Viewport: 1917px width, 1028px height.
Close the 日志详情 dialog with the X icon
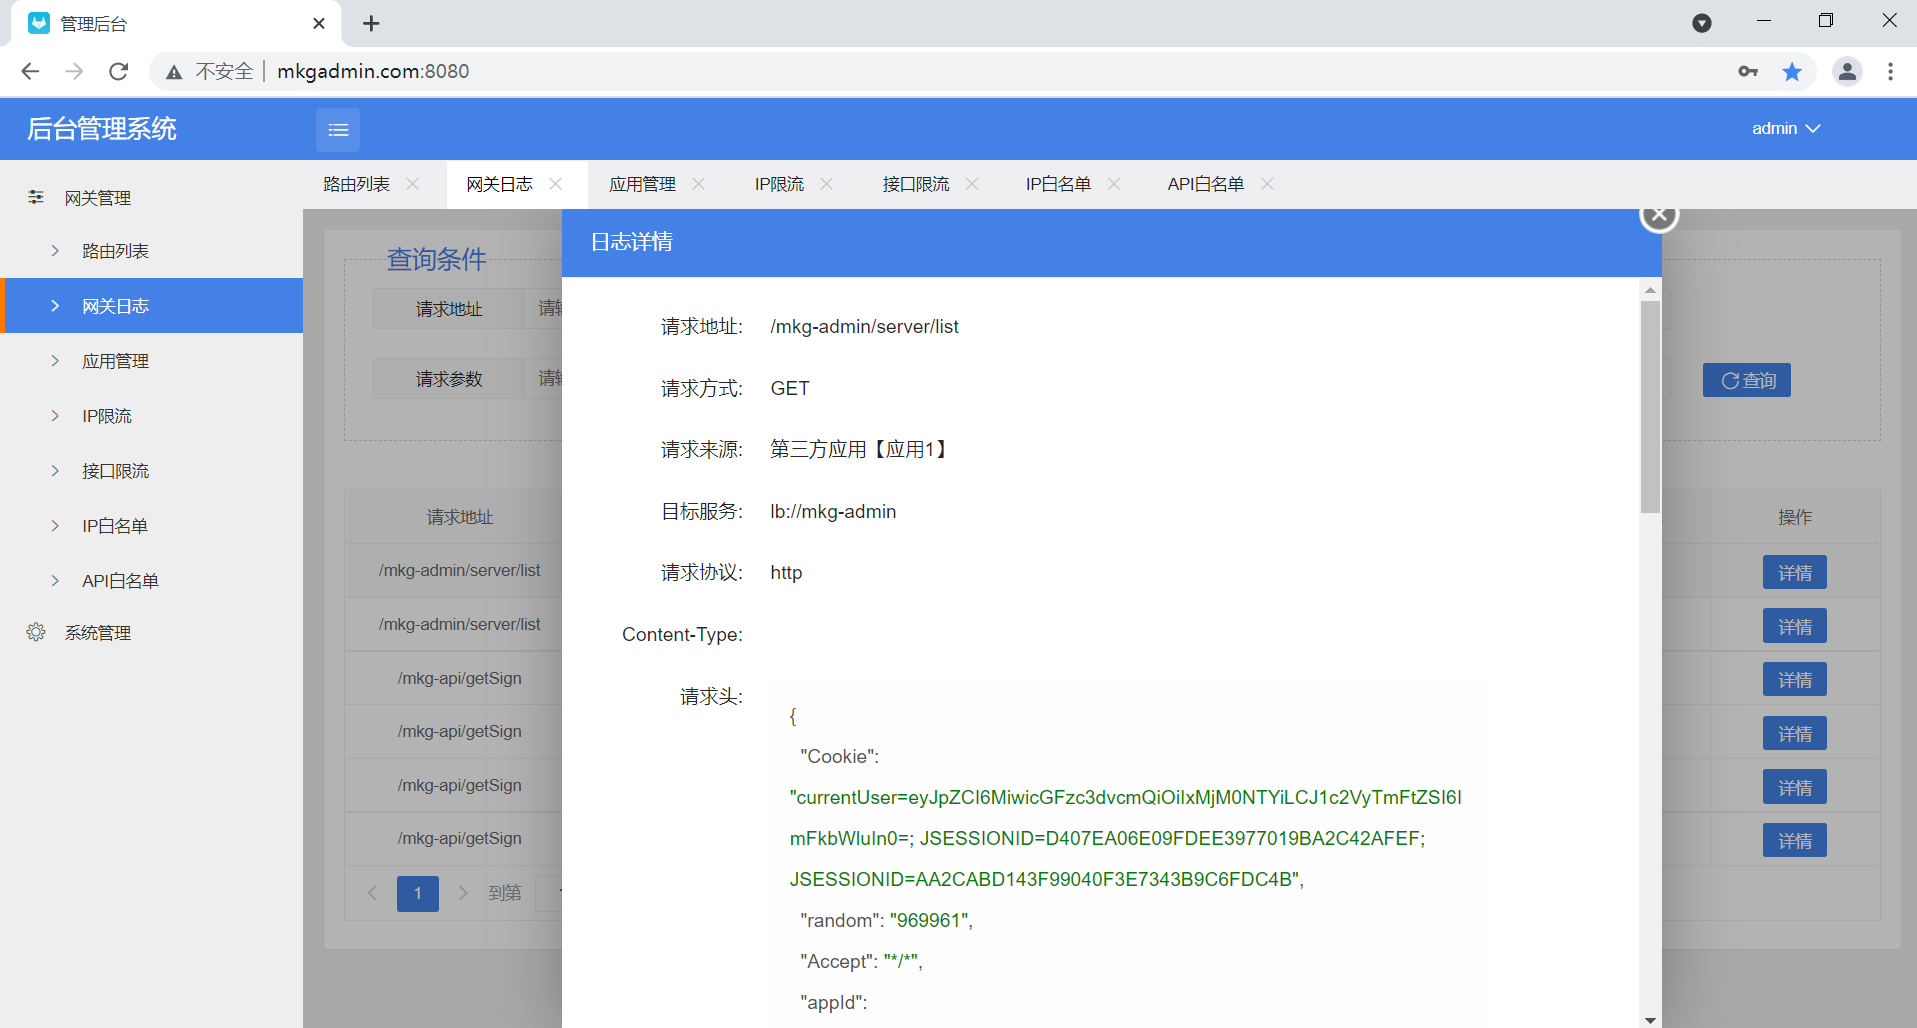coord(1659,215)
